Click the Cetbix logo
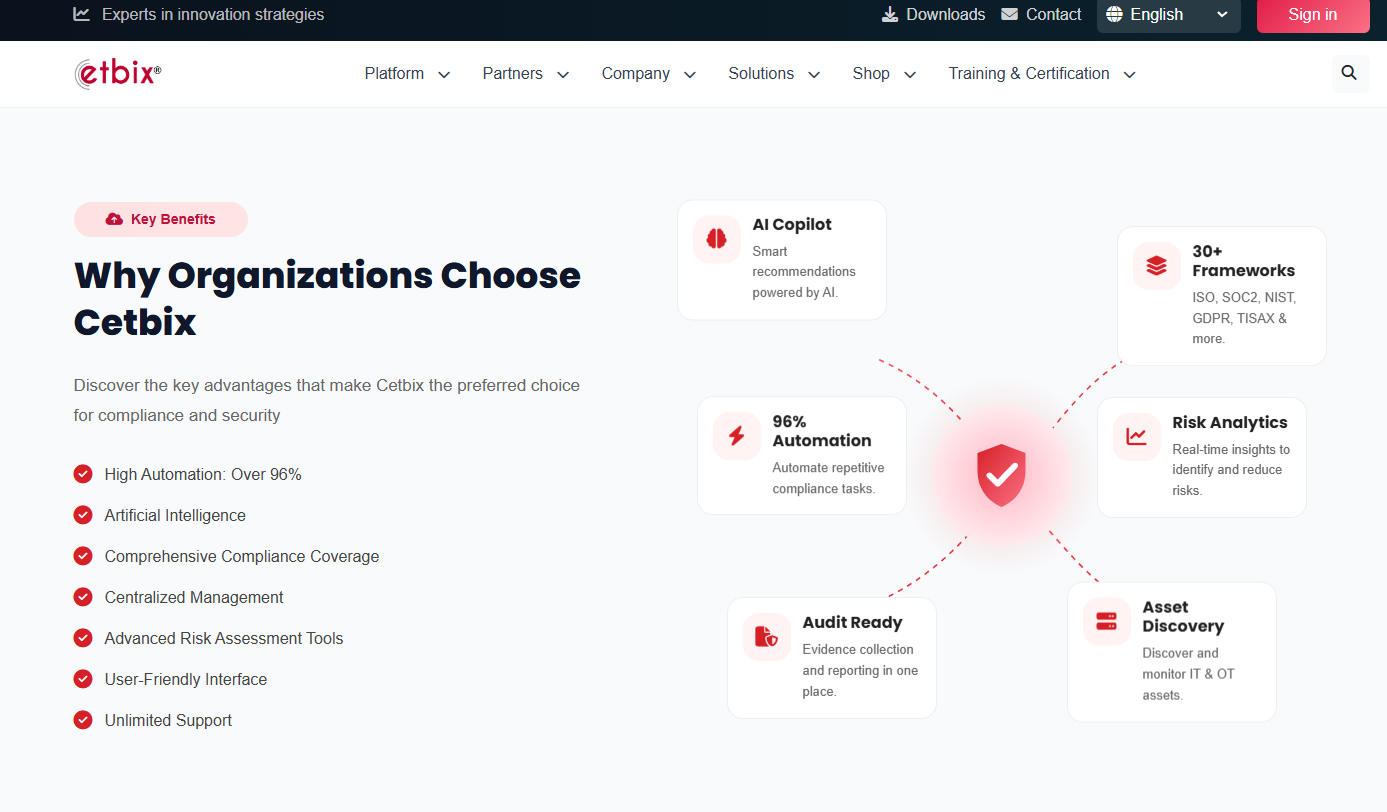1387x812 pixels. (117, 73)
